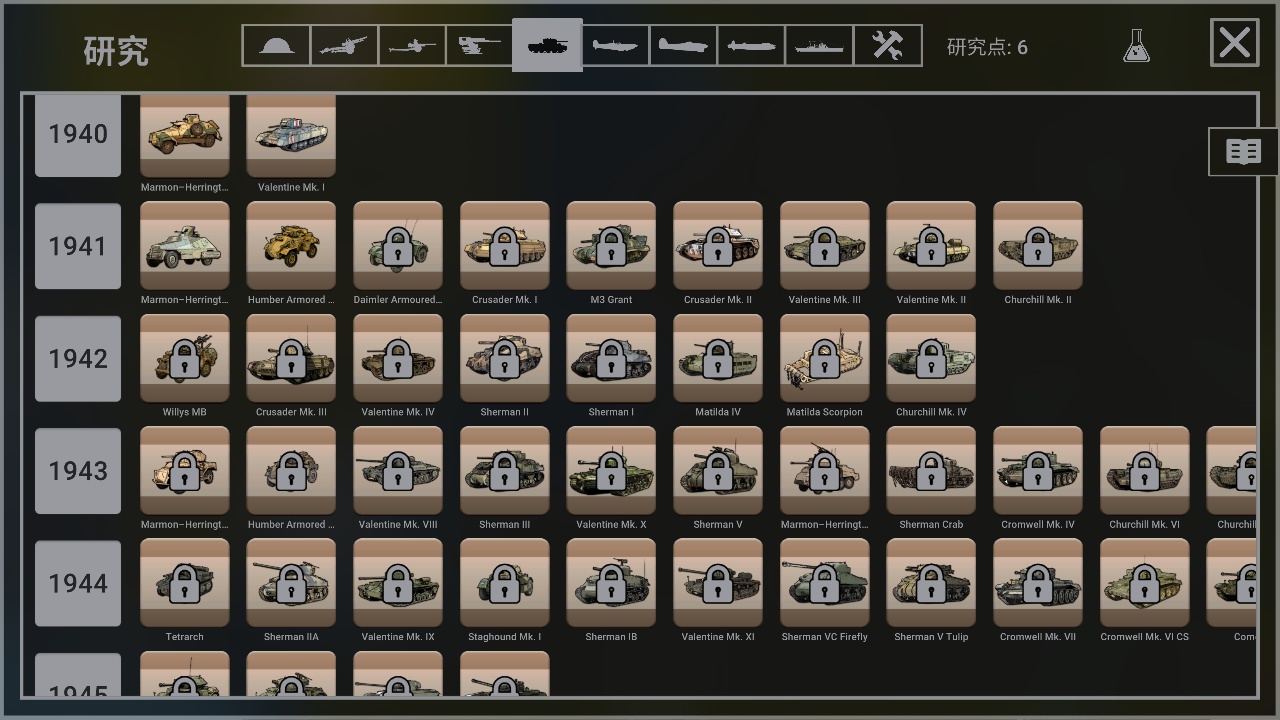This screenshot has height=720, width=1280.
Task: Open the bomber aircraft research category
Action: coord(684,46)
